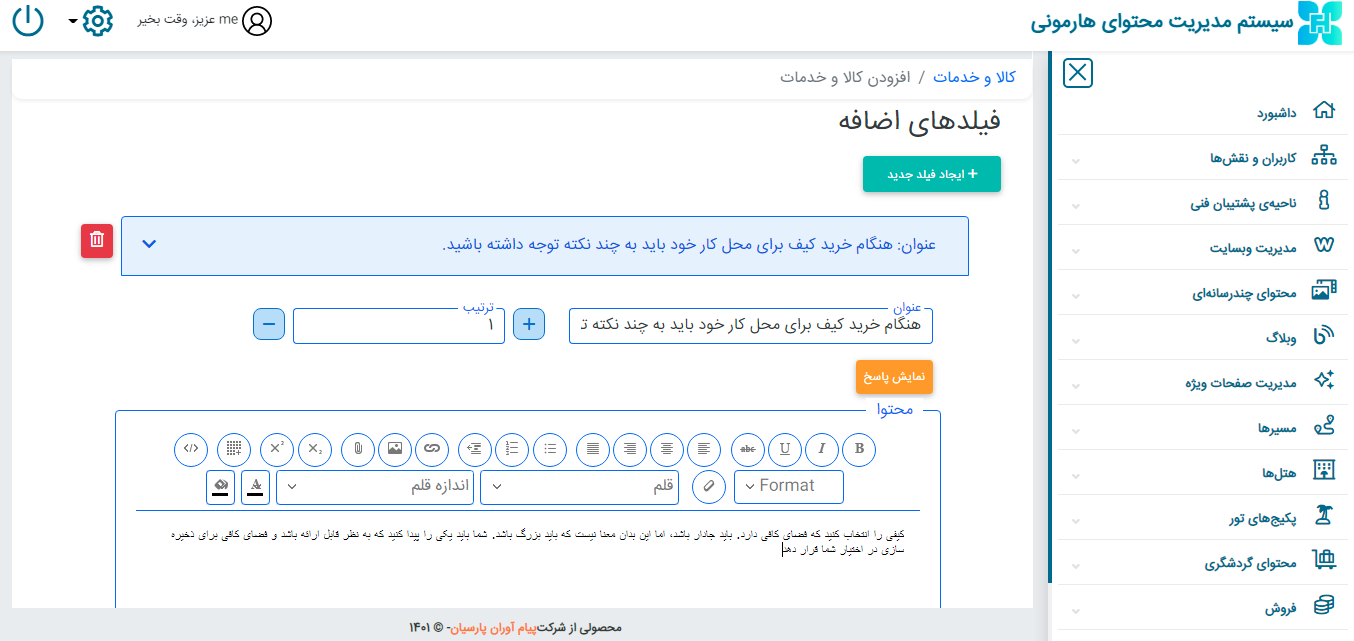Apply italic formatting in the editor
Screen dimensions: 1354x641
click(x=822, y=450)
